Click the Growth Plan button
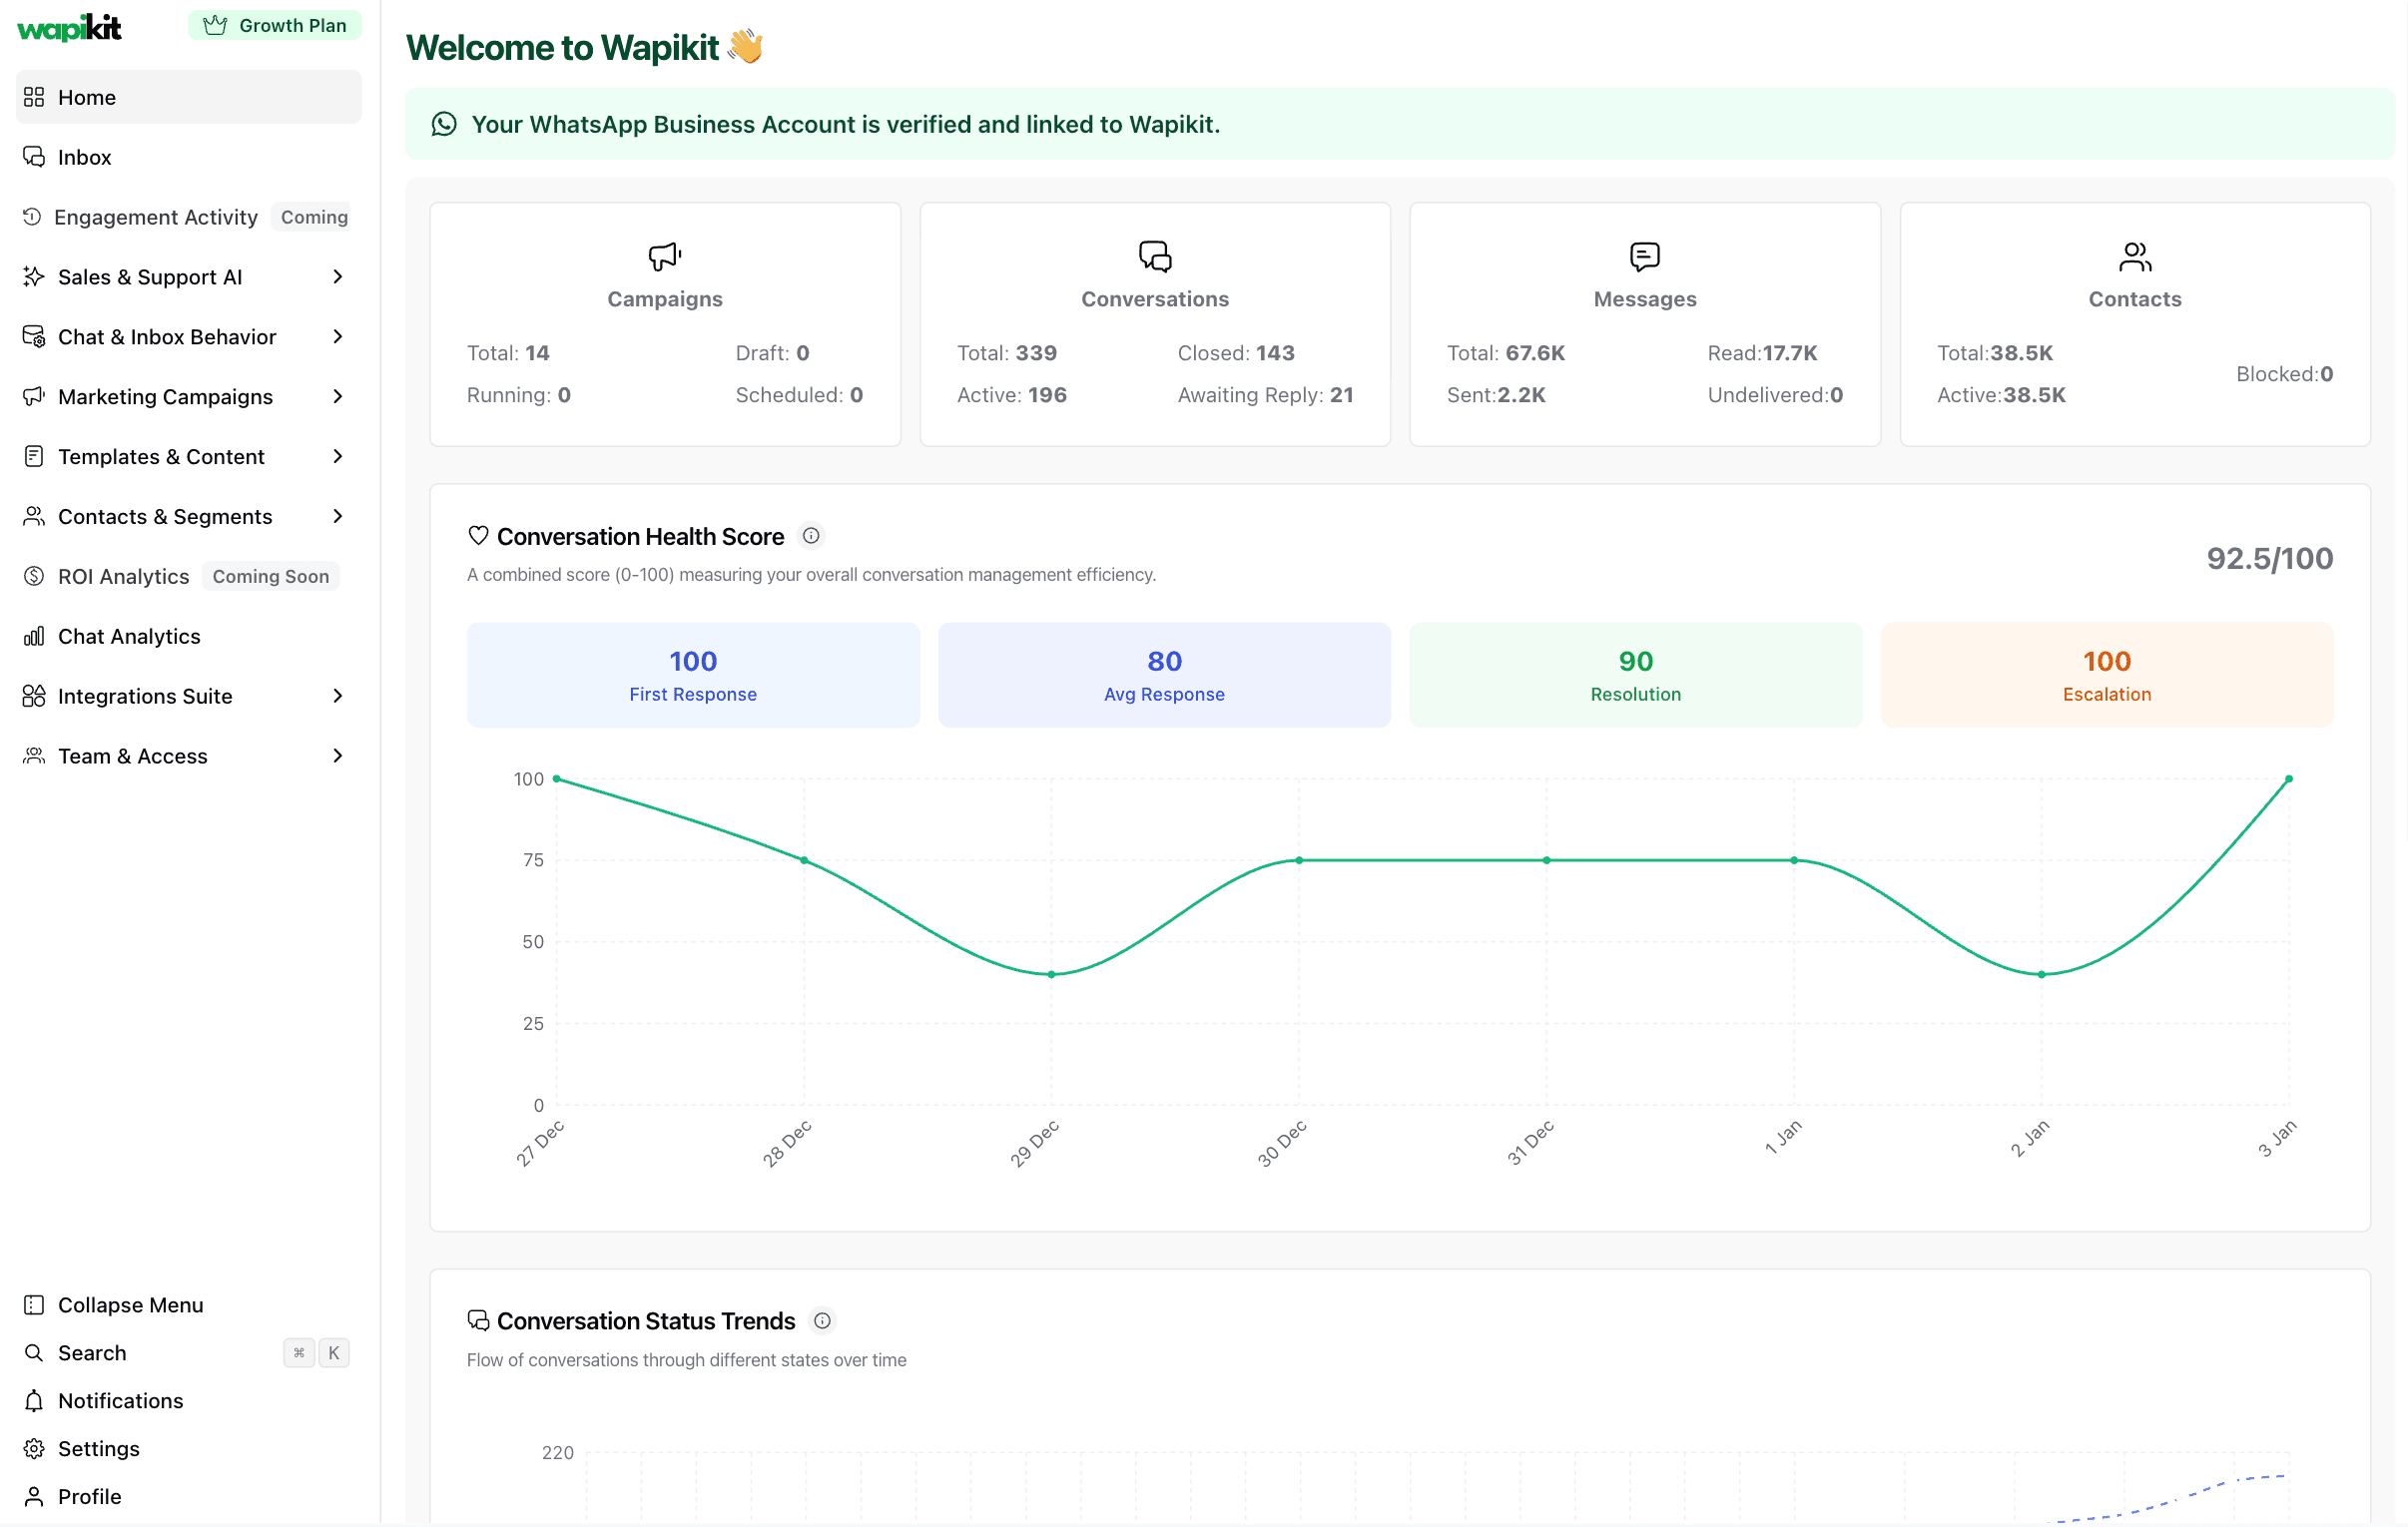Viewport: 2408px width, 1527px height. [275, 25]
